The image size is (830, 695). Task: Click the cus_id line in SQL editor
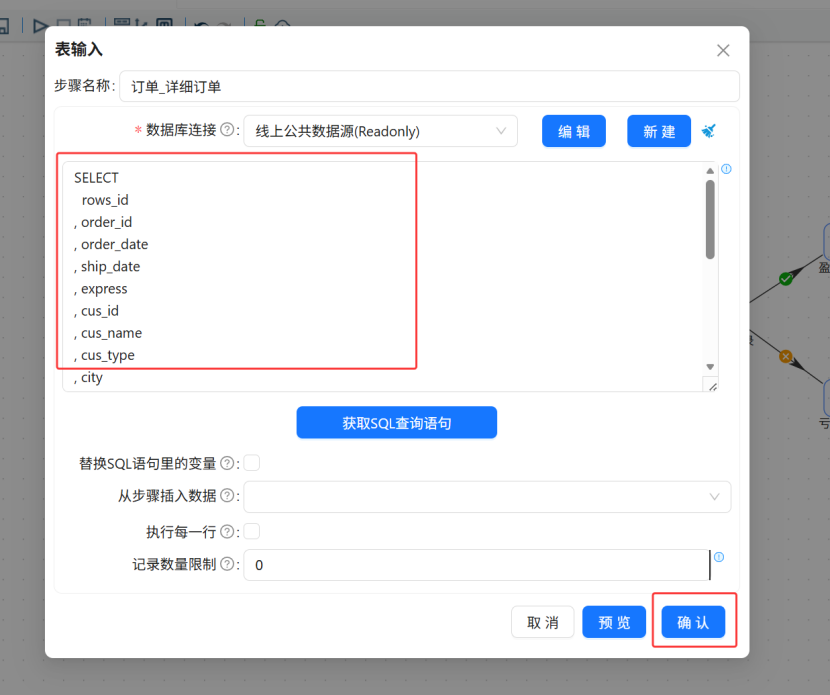[x=96, y=311]
